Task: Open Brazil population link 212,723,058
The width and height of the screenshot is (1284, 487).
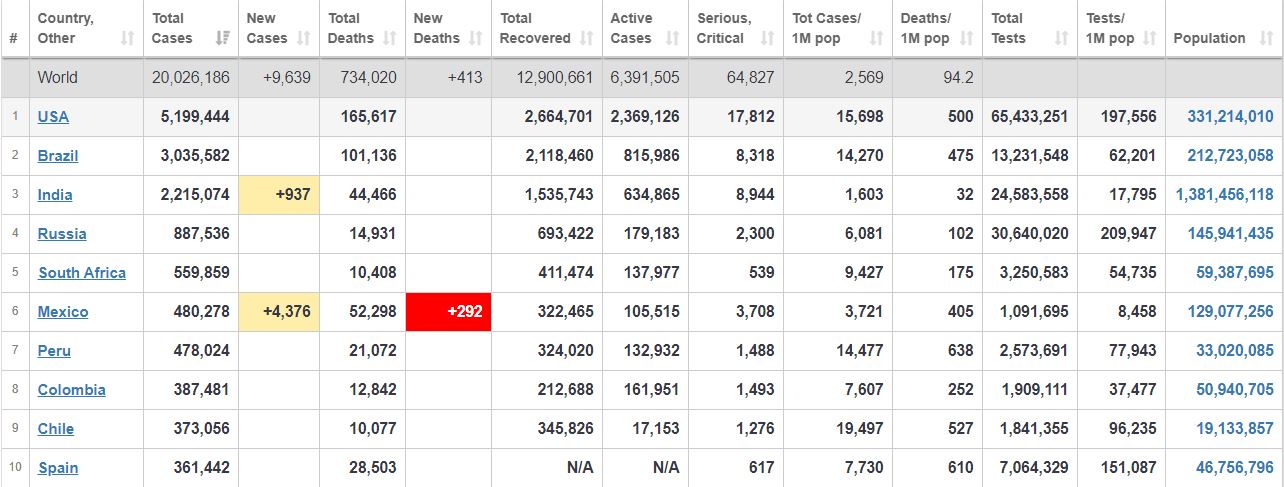Action: (x=1230, y=155)
